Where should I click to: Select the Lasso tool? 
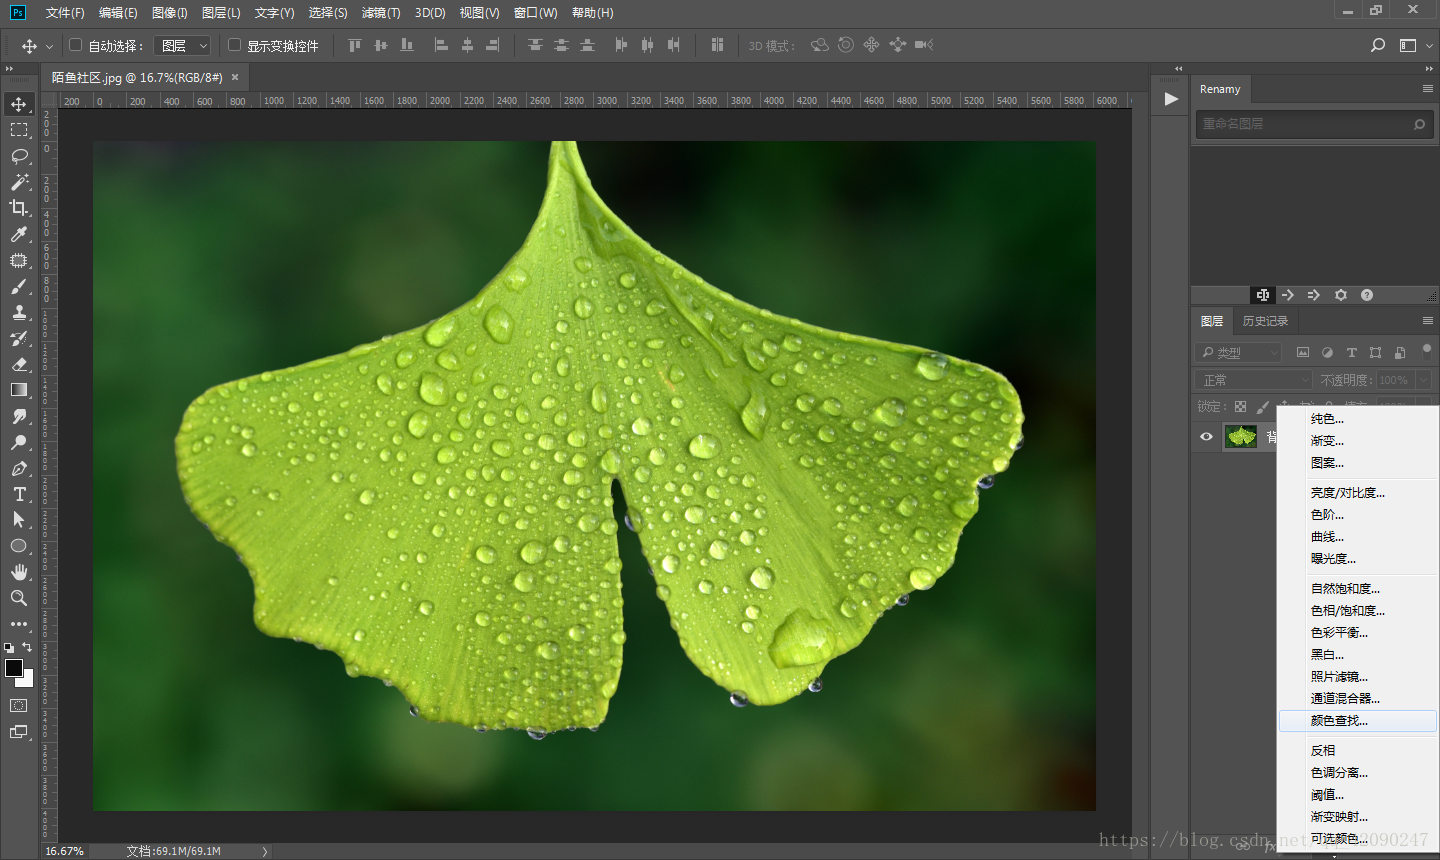pyautogui.click(x=19, y=156)
